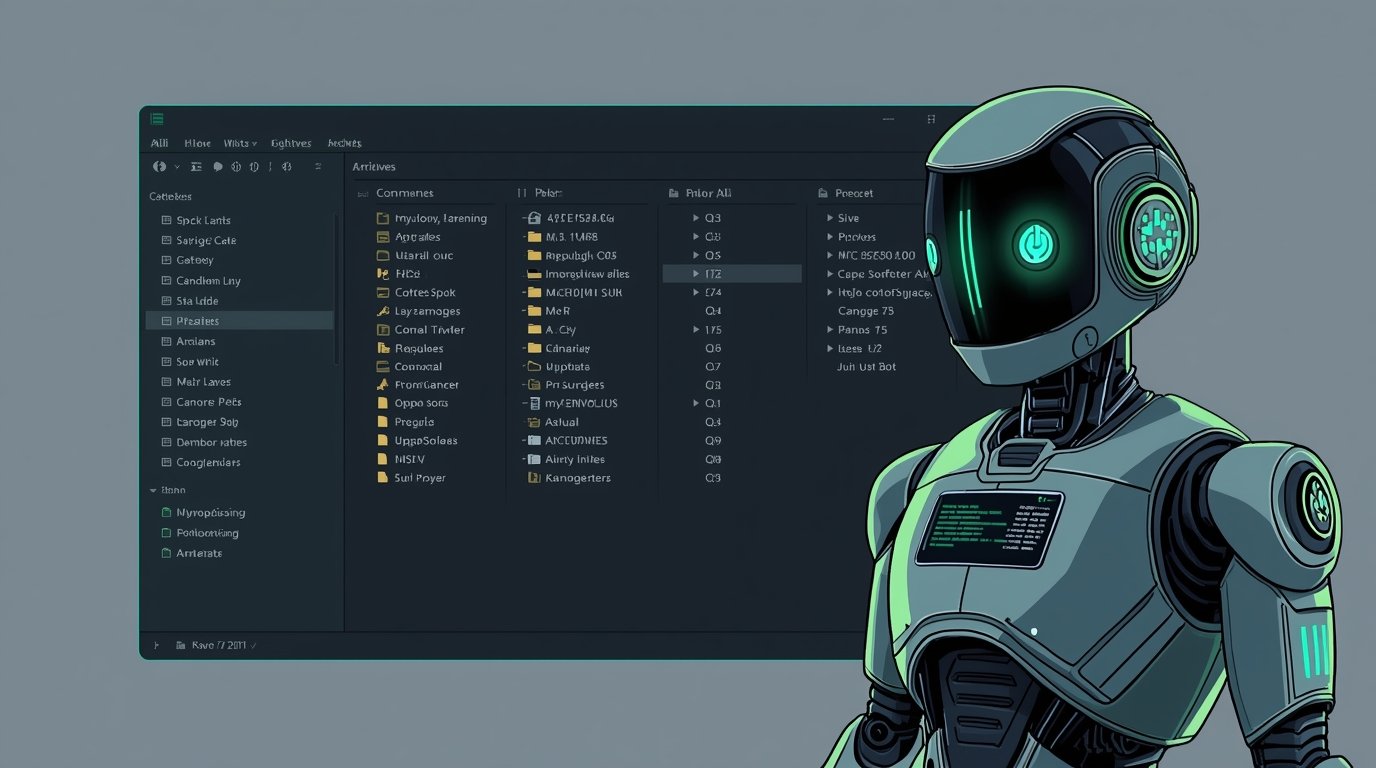Open the Wbts menu
This screenshot has height=768, width=1376.
click(239, 143)
